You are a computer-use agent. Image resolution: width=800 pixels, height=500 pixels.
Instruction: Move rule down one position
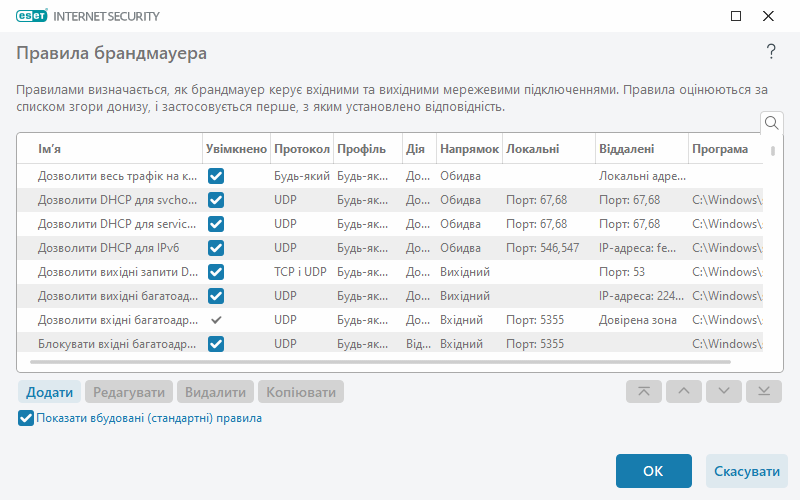(723, 392)
